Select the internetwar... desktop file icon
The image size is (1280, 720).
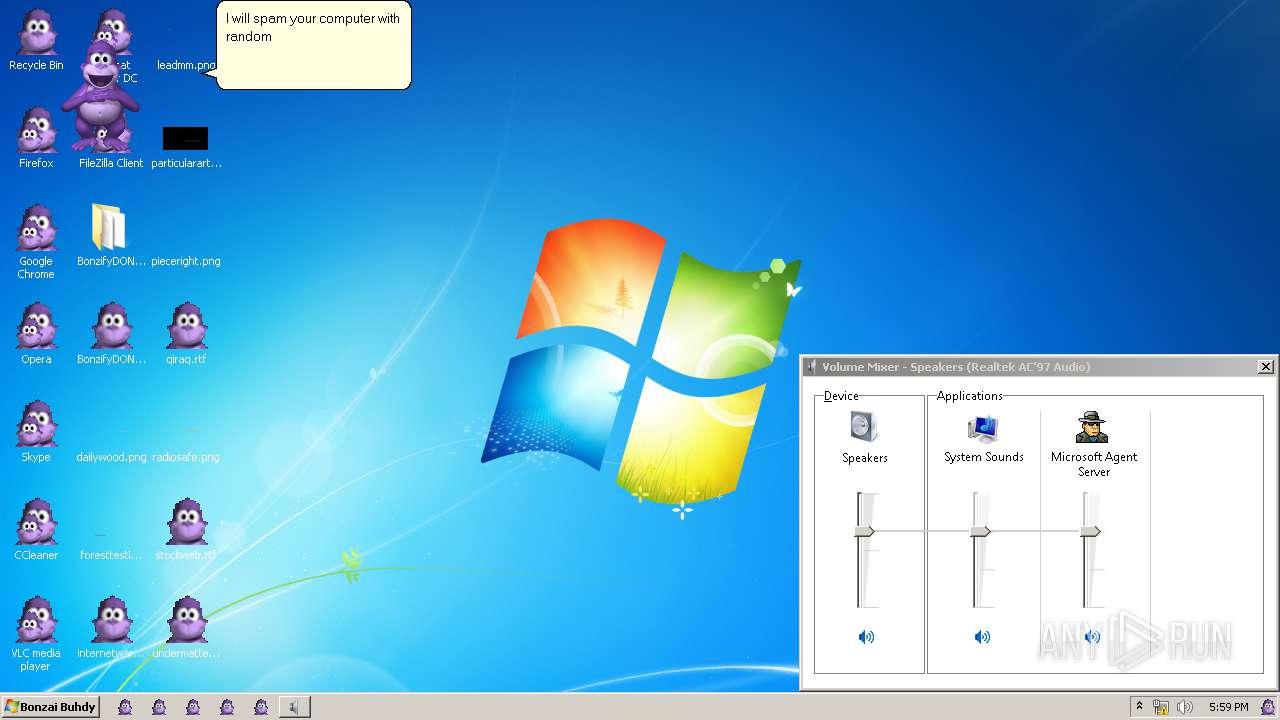(111, 628)
